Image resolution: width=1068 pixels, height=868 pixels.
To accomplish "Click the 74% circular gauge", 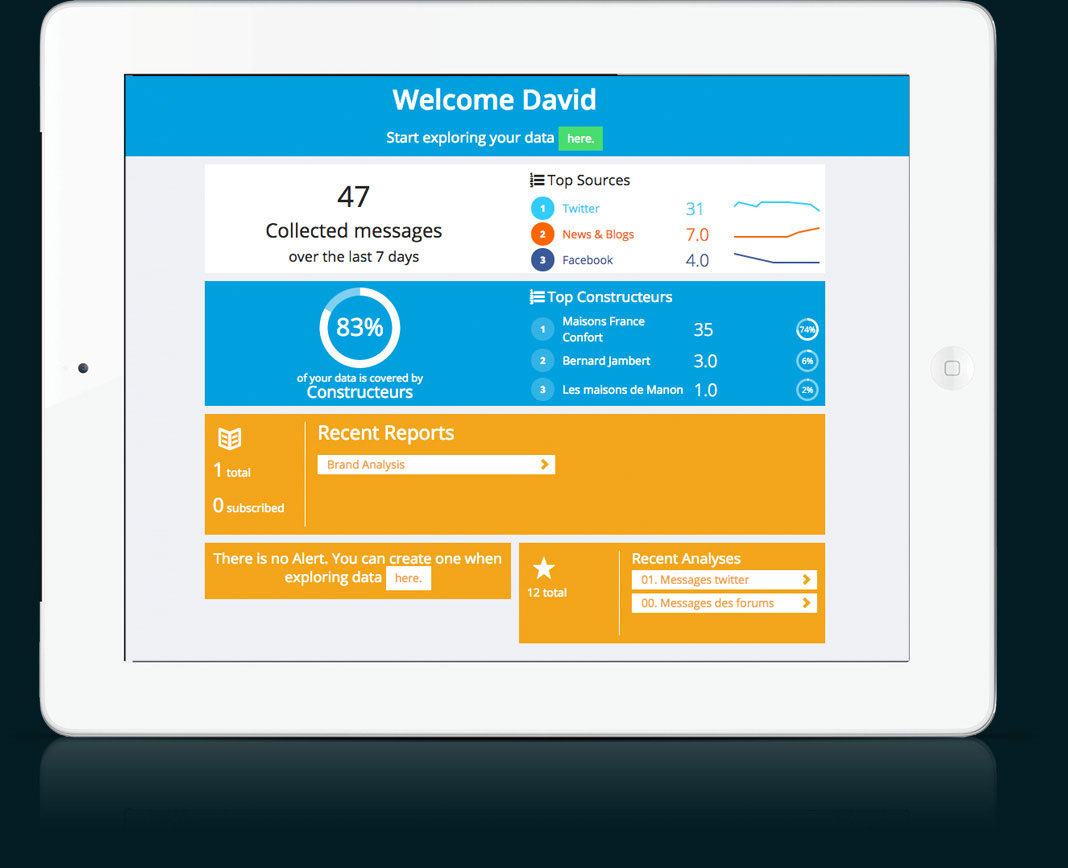I will [807, 330].
